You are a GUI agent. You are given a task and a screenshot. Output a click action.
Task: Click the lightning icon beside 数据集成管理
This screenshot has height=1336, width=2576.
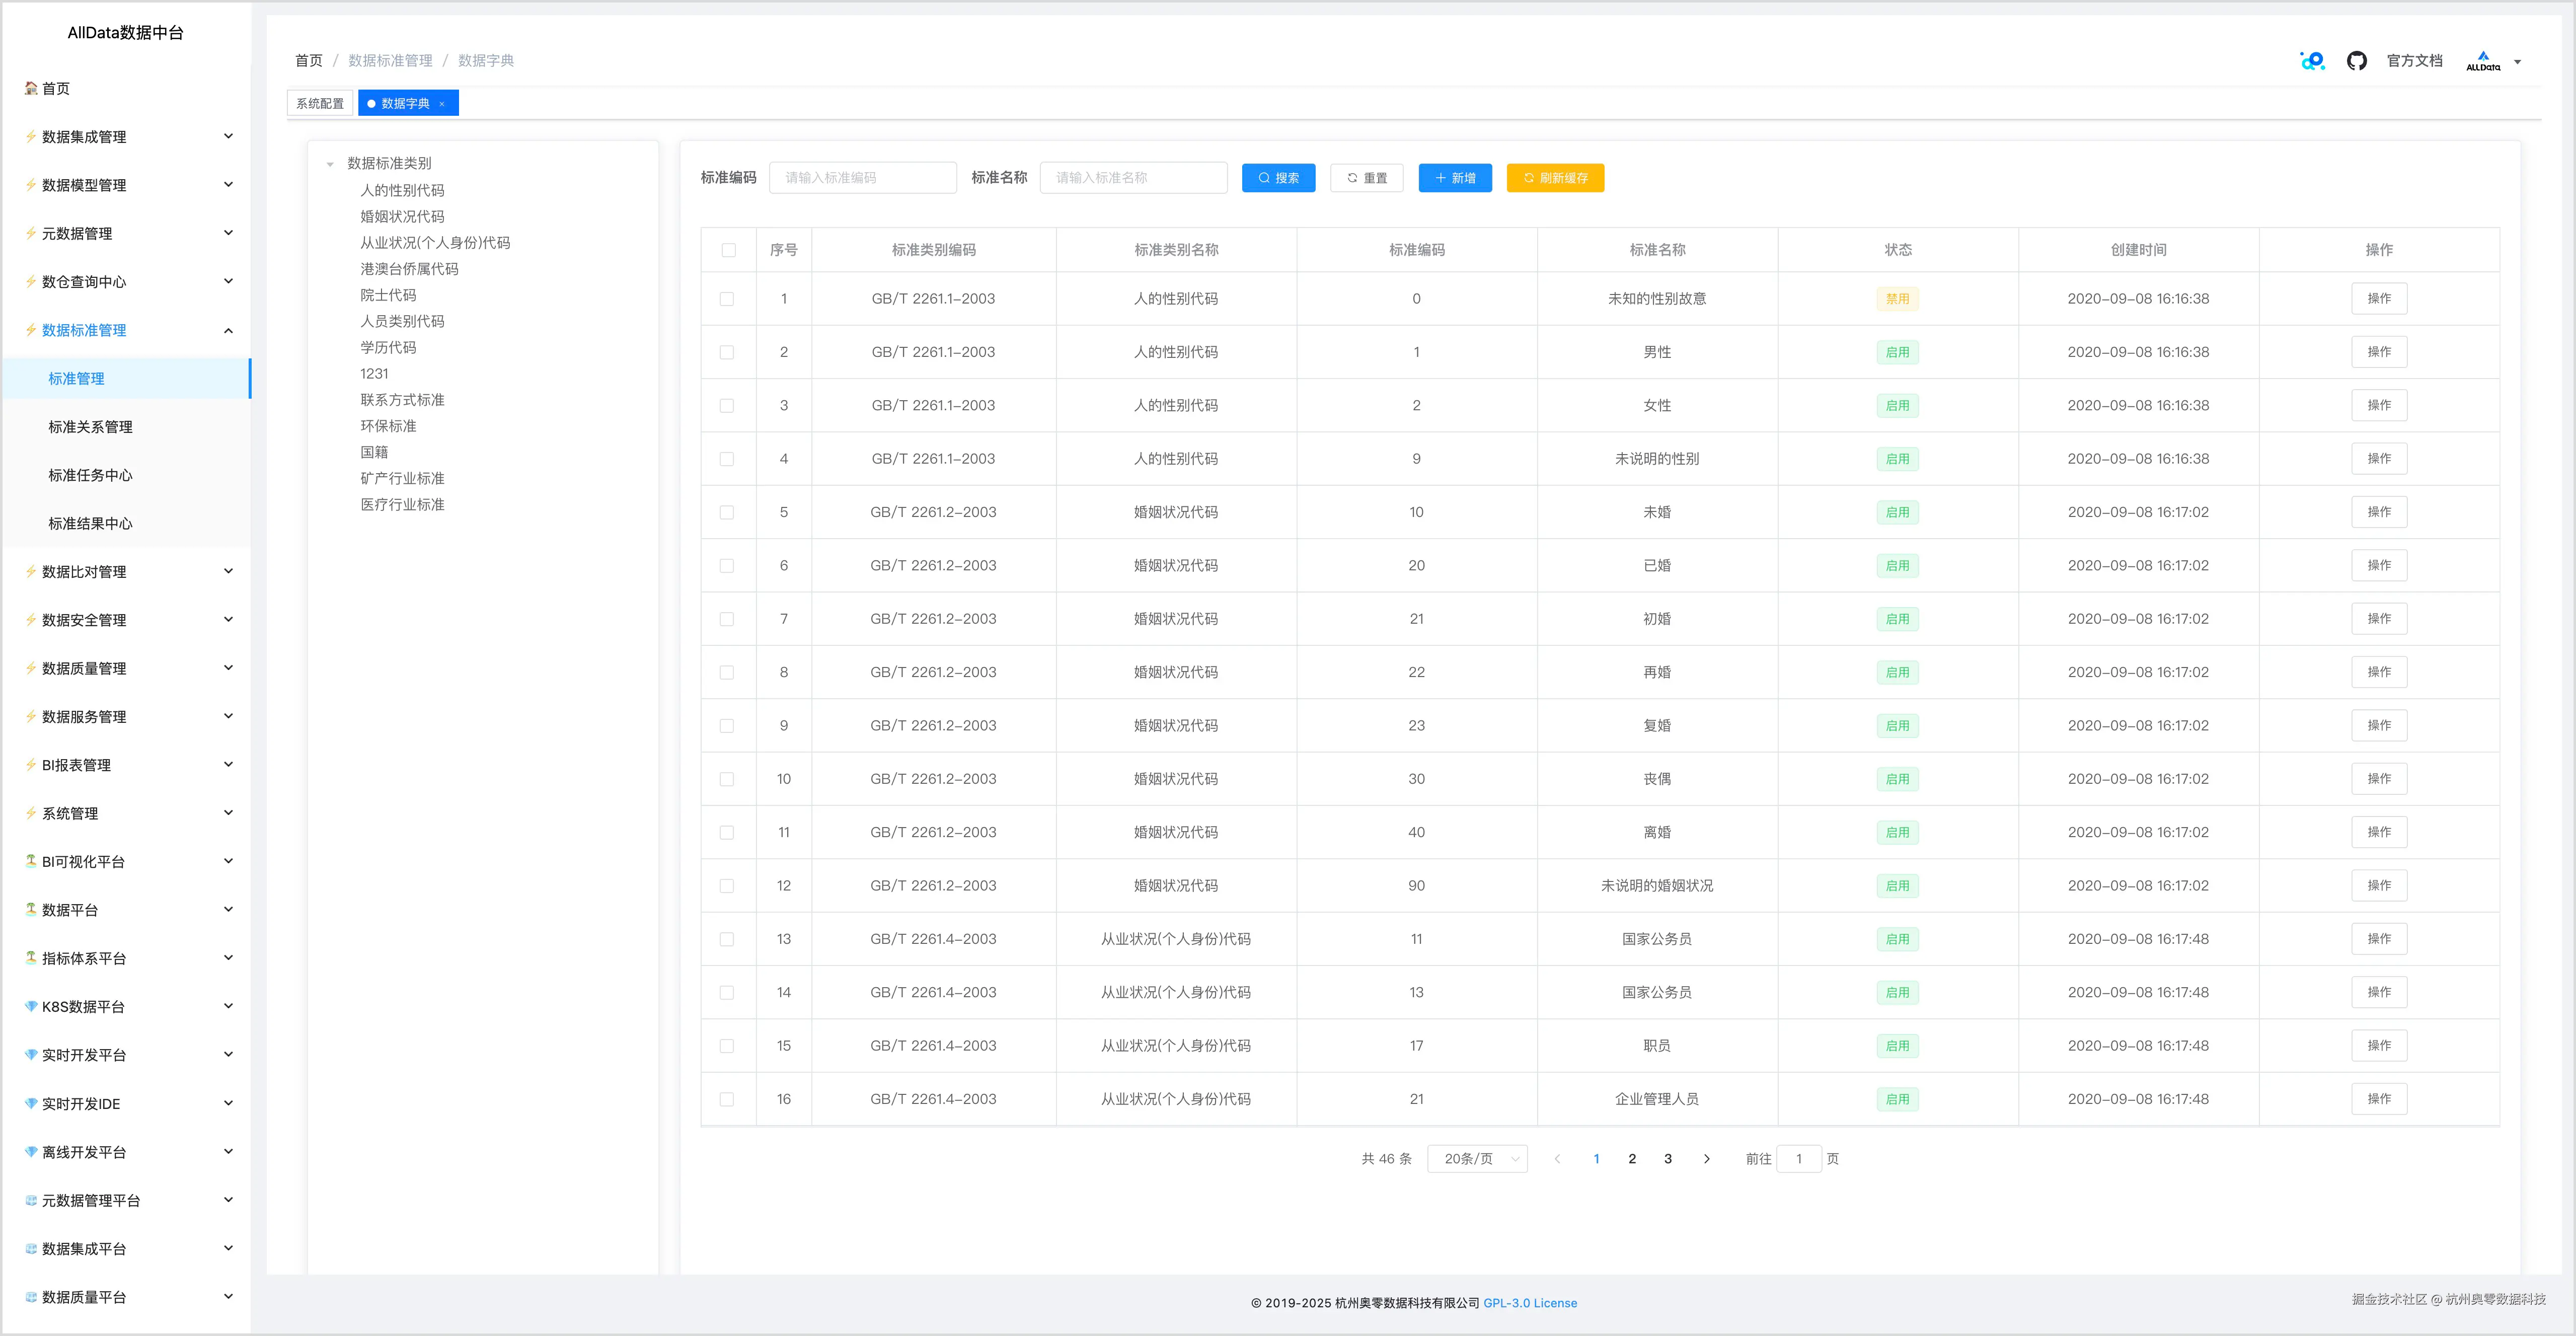[31, 137]
